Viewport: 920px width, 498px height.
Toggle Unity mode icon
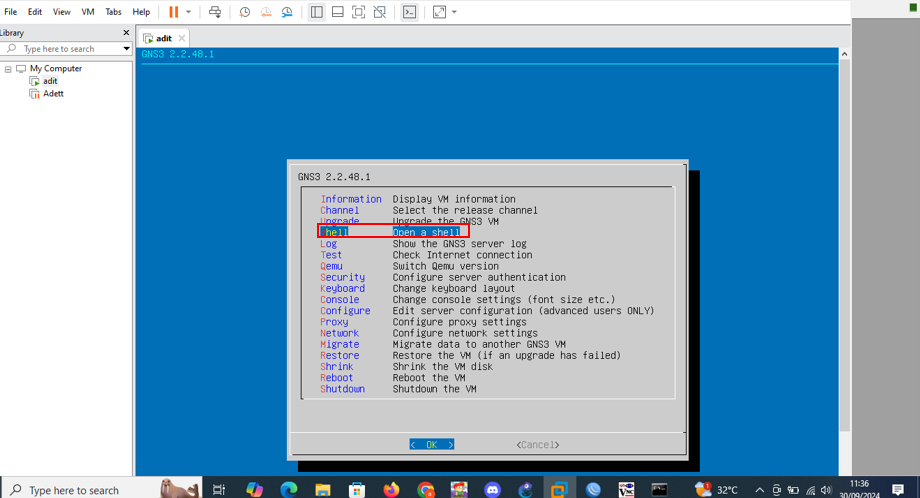[x=380, y=12]
